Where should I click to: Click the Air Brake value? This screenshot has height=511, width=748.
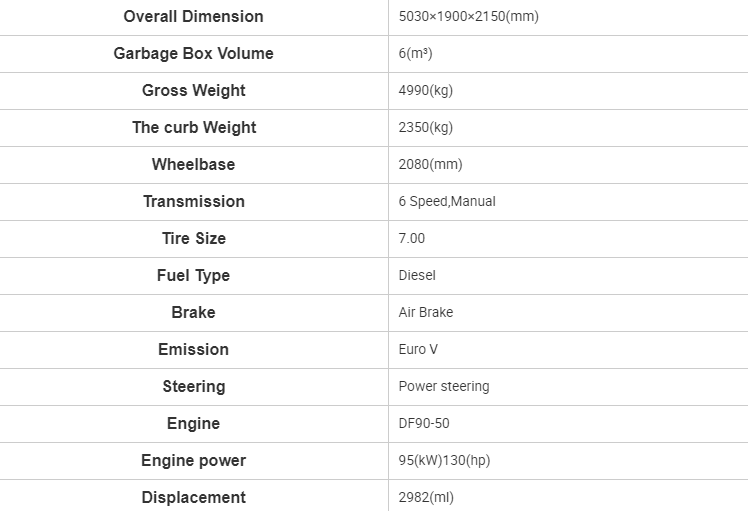click(x=426, y=312)
